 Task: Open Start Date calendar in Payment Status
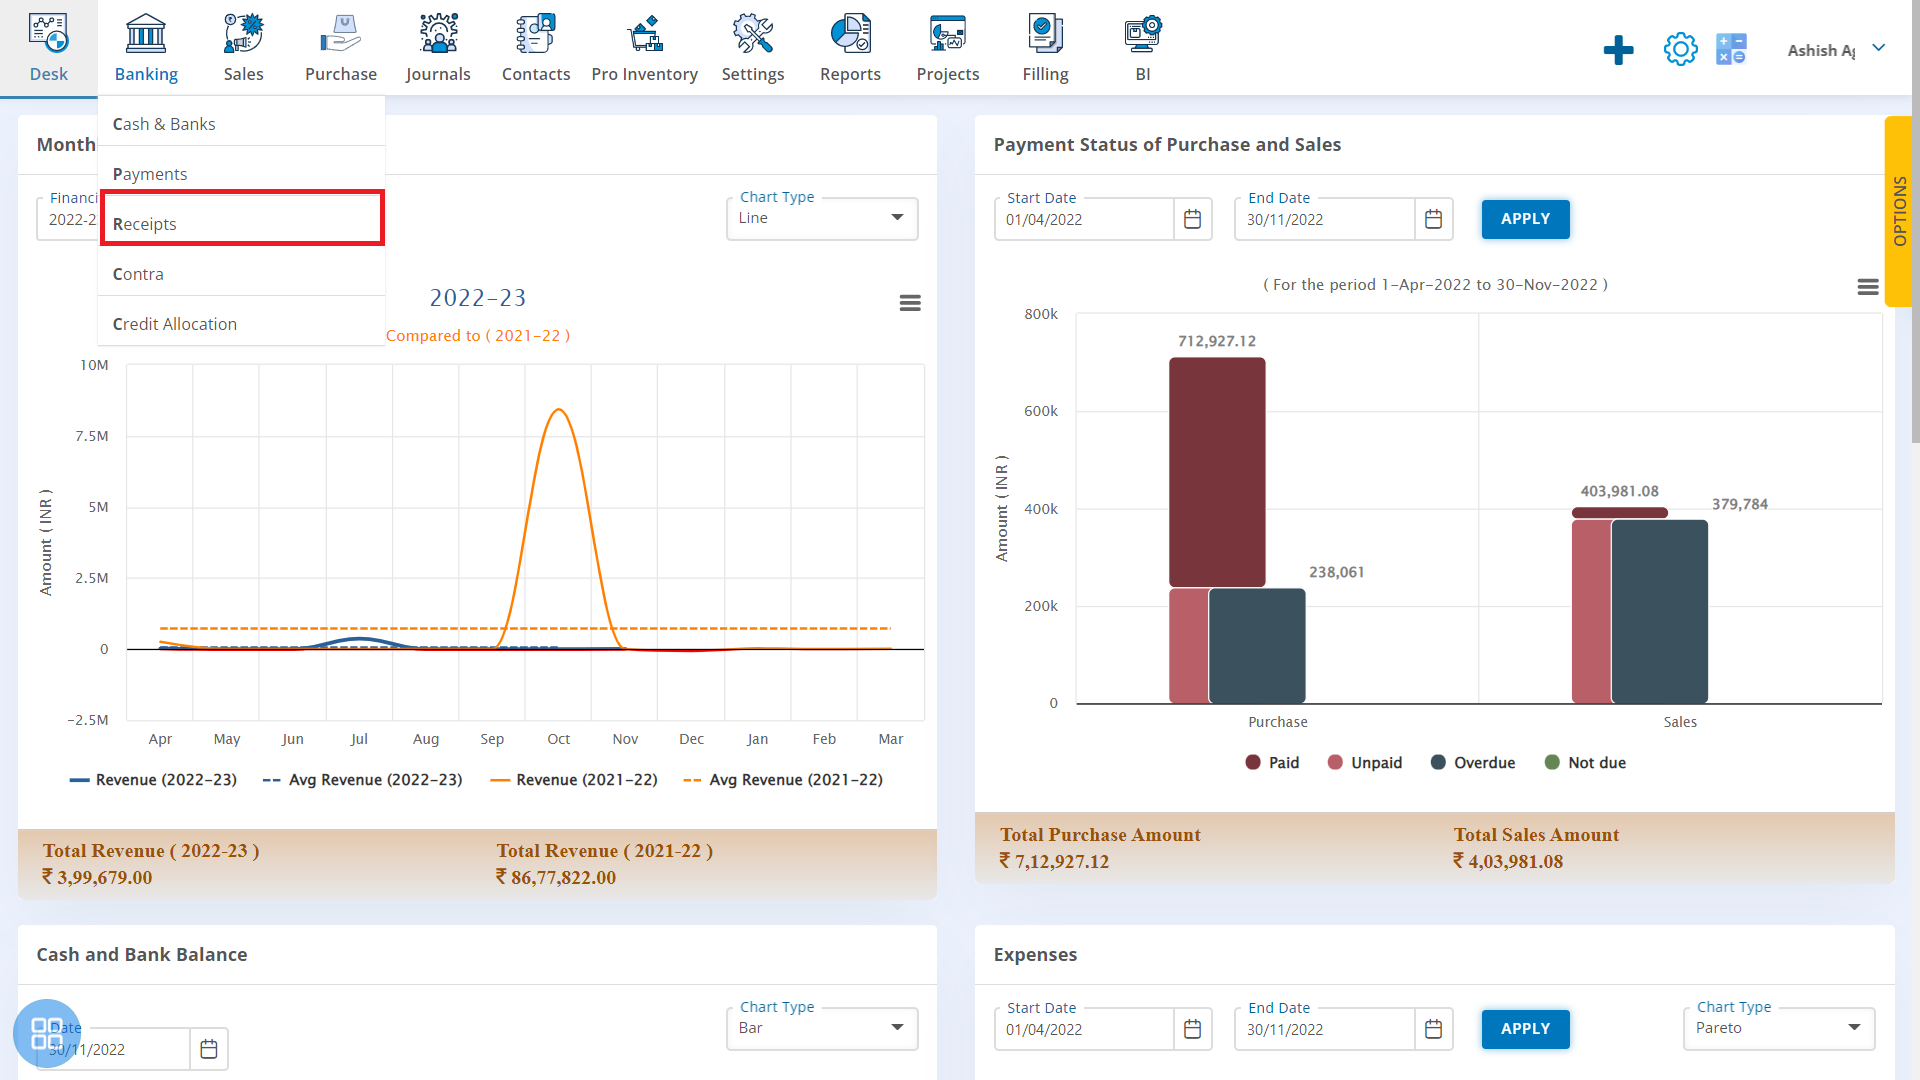(x=1192, y=219)
